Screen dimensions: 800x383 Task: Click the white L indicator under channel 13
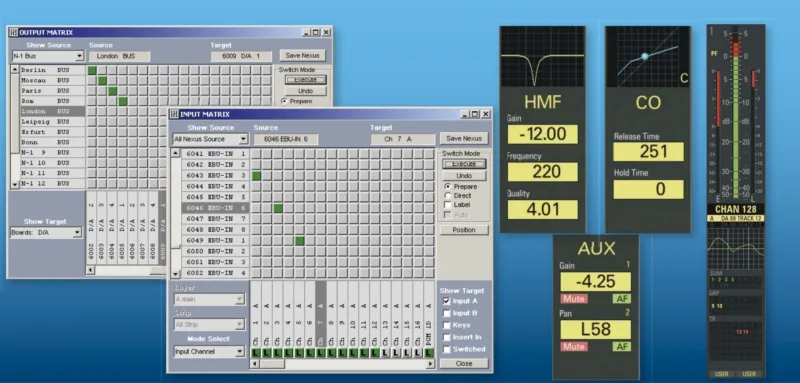click(x=385, y=352)
